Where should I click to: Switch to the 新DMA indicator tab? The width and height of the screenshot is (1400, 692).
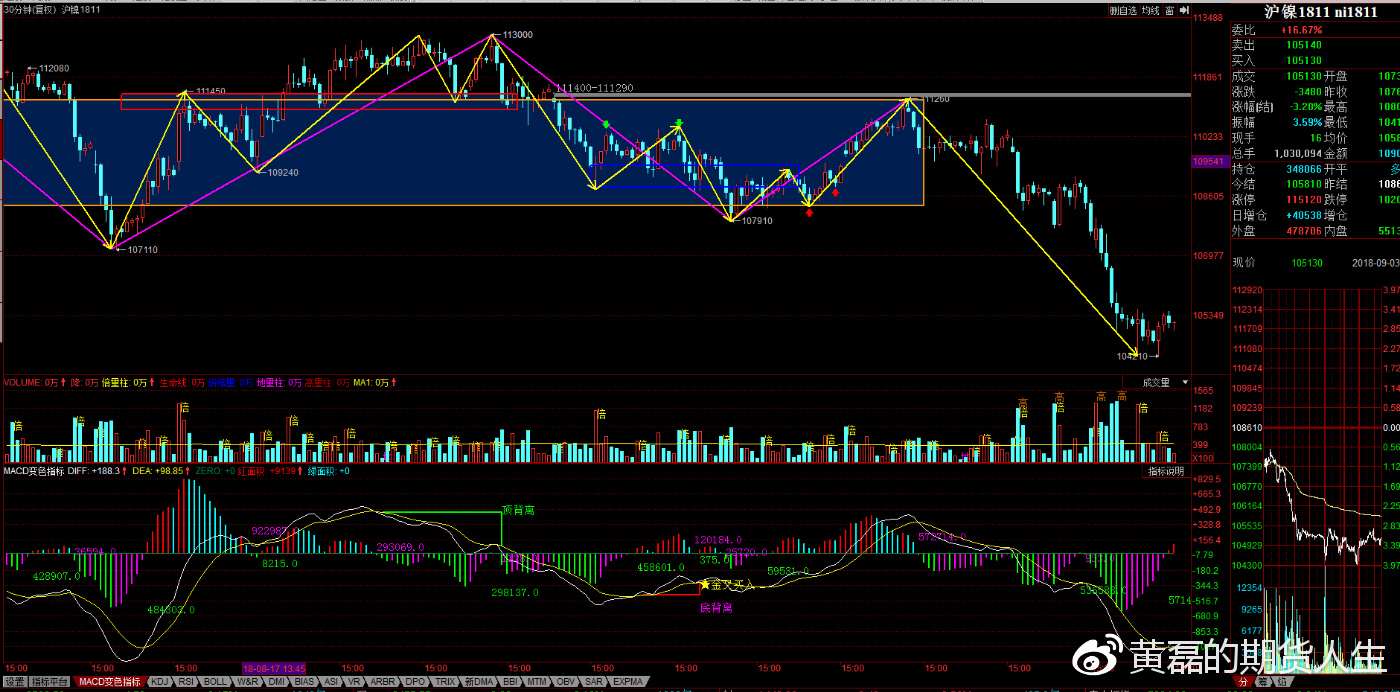tap(479, 681)
